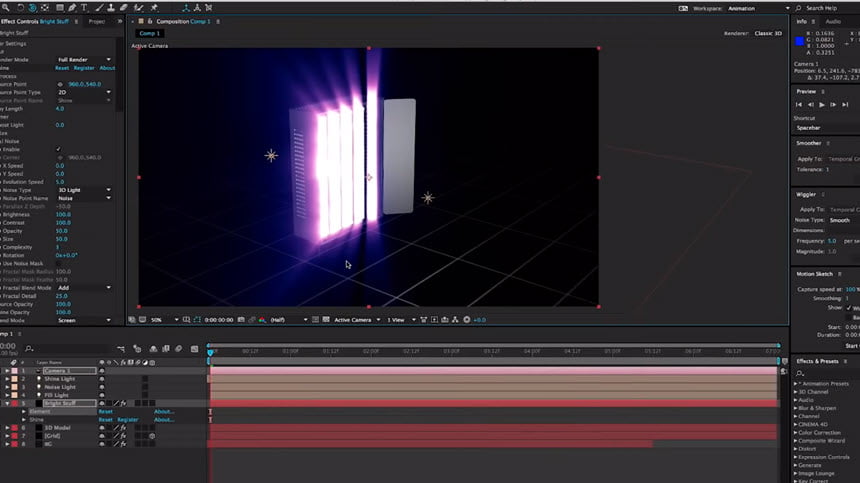Image resolution: width=860 pixels, height=483 pixels.
Task: Select the Eraser tool
Action: point(123,8)
